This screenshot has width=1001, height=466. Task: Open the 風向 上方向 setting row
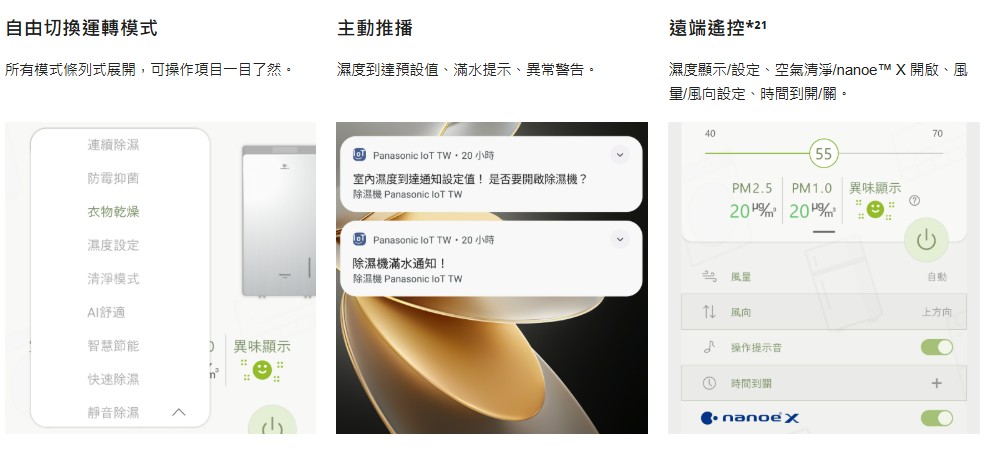(824, 312)
